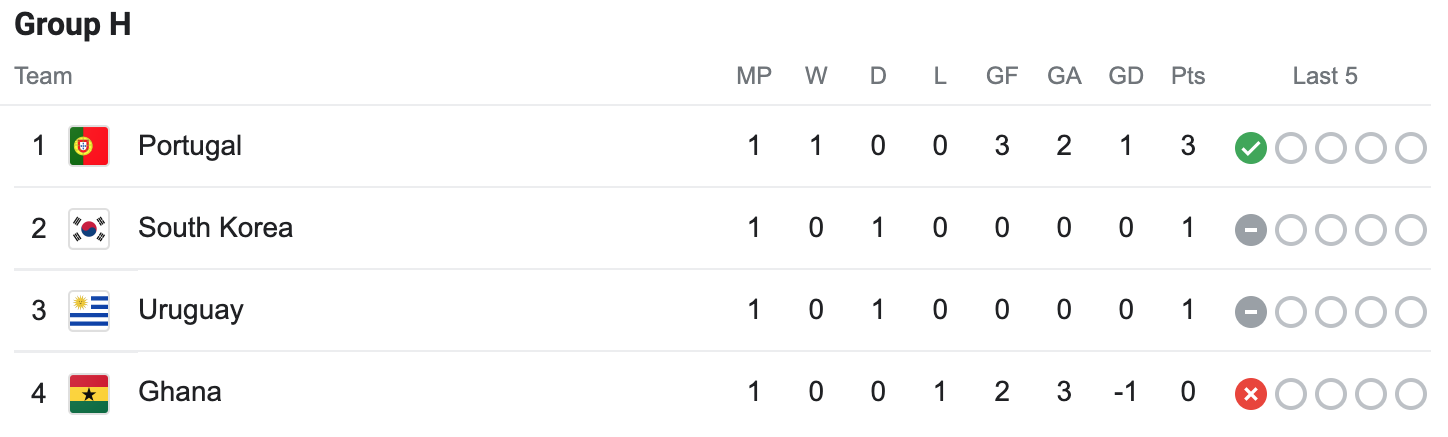Screen dimensions: 1448x437
Task: Click Ghana's second form circle
Action: click(x=1291, y=394)
